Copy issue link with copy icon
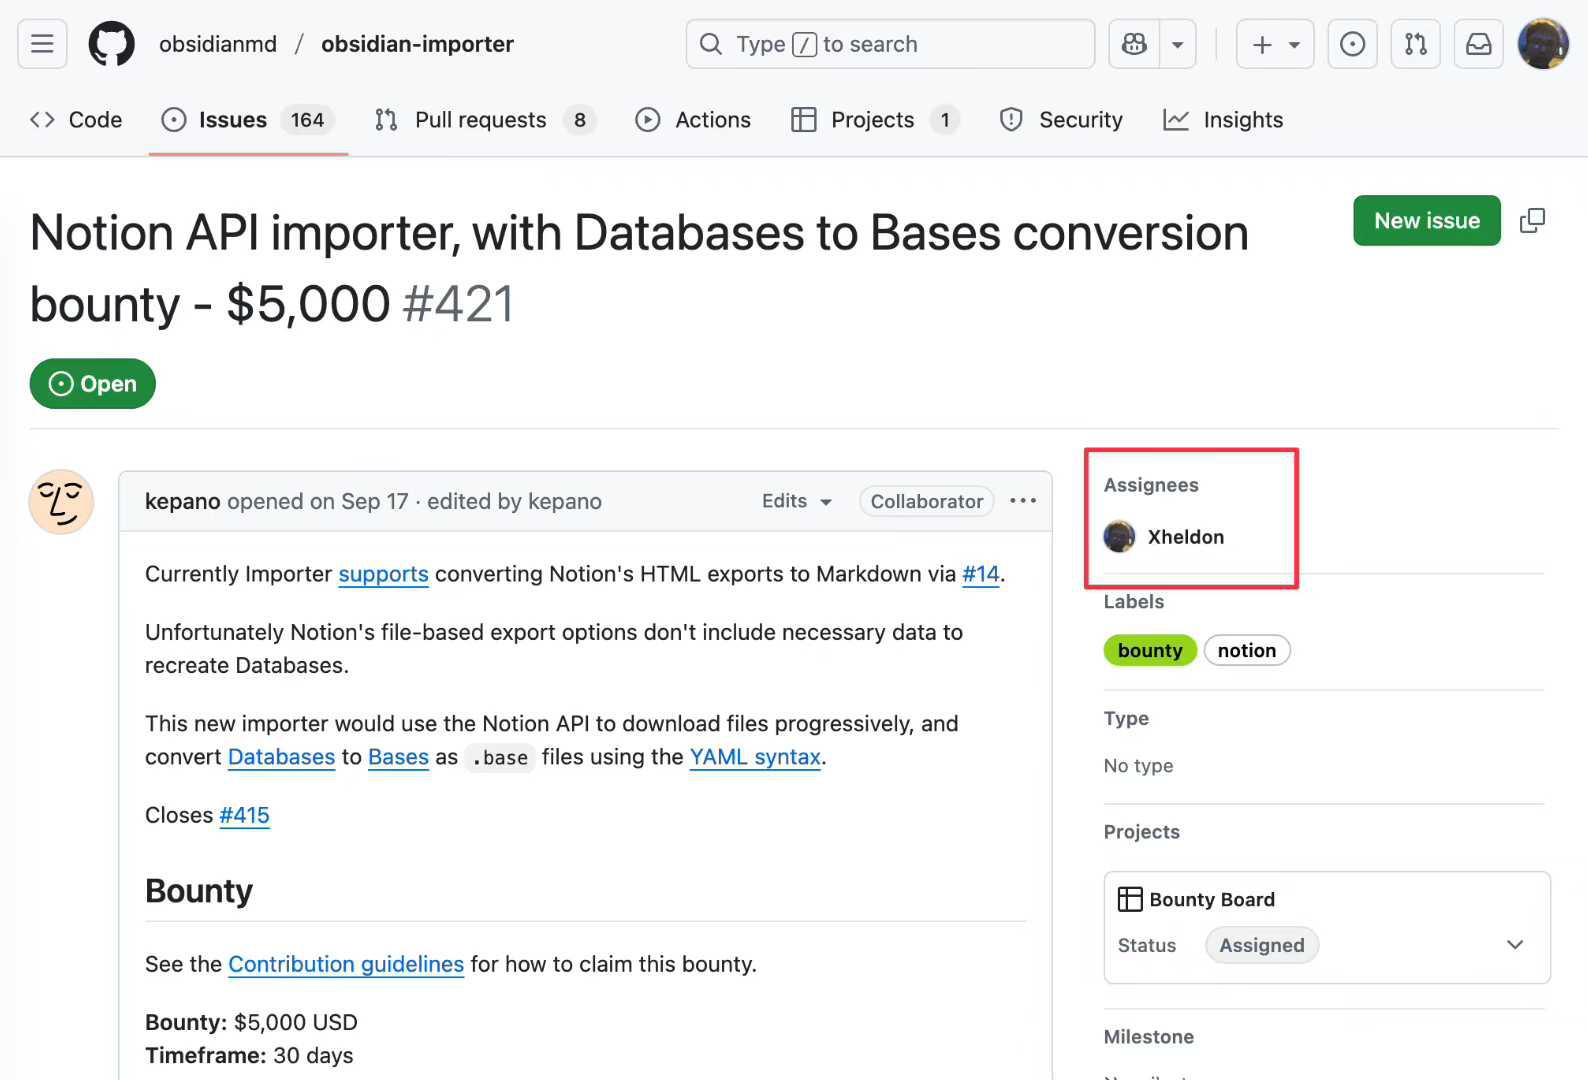 (1531, 221)
